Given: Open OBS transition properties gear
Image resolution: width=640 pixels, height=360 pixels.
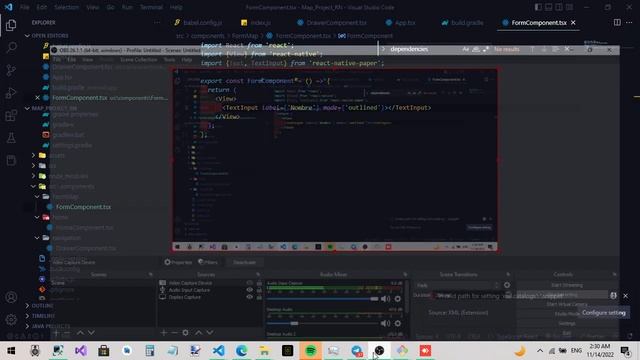Looking at the screenshot, I should 507,285.
